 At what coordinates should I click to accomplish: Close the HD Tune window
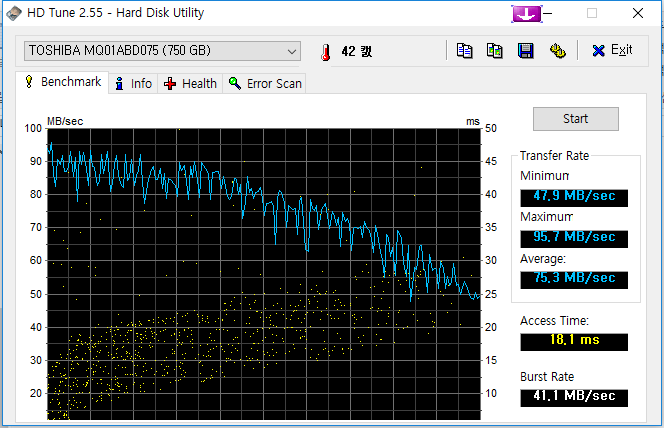coord(638,14)
